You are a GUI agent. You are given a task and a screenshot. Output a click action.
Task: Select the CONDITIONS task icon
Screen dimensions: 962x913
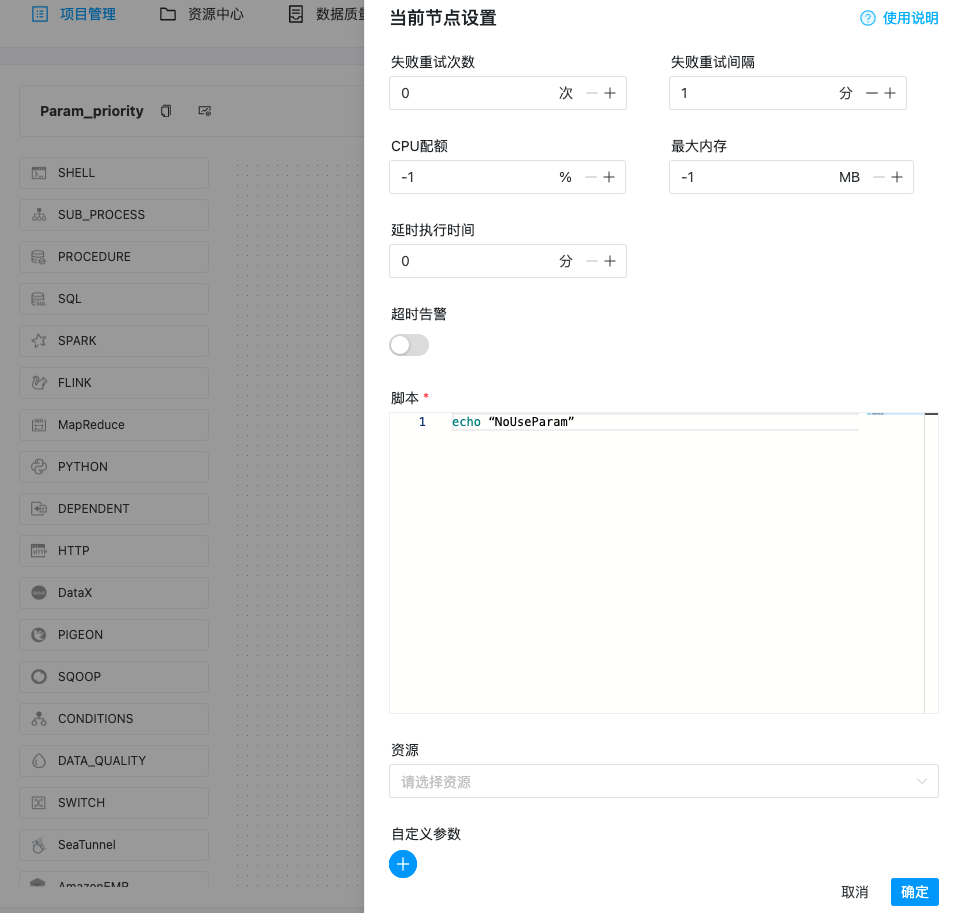(39, 718)
